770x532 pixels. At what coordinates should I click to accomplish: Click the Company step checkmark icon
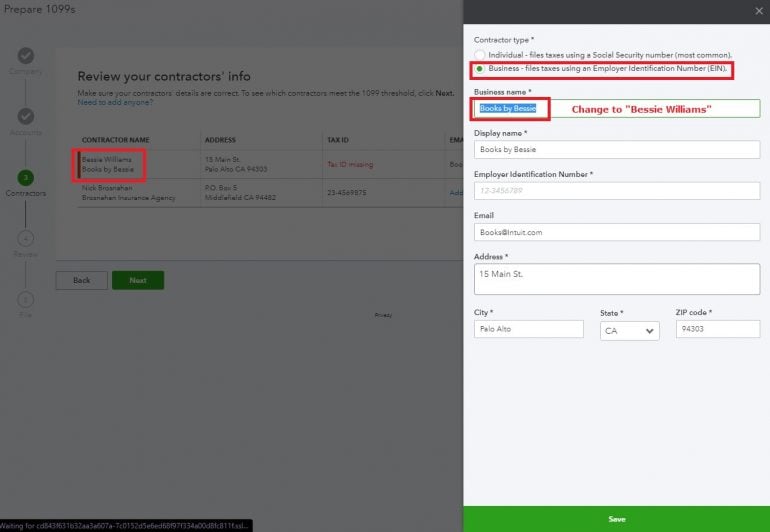(26, 56)
